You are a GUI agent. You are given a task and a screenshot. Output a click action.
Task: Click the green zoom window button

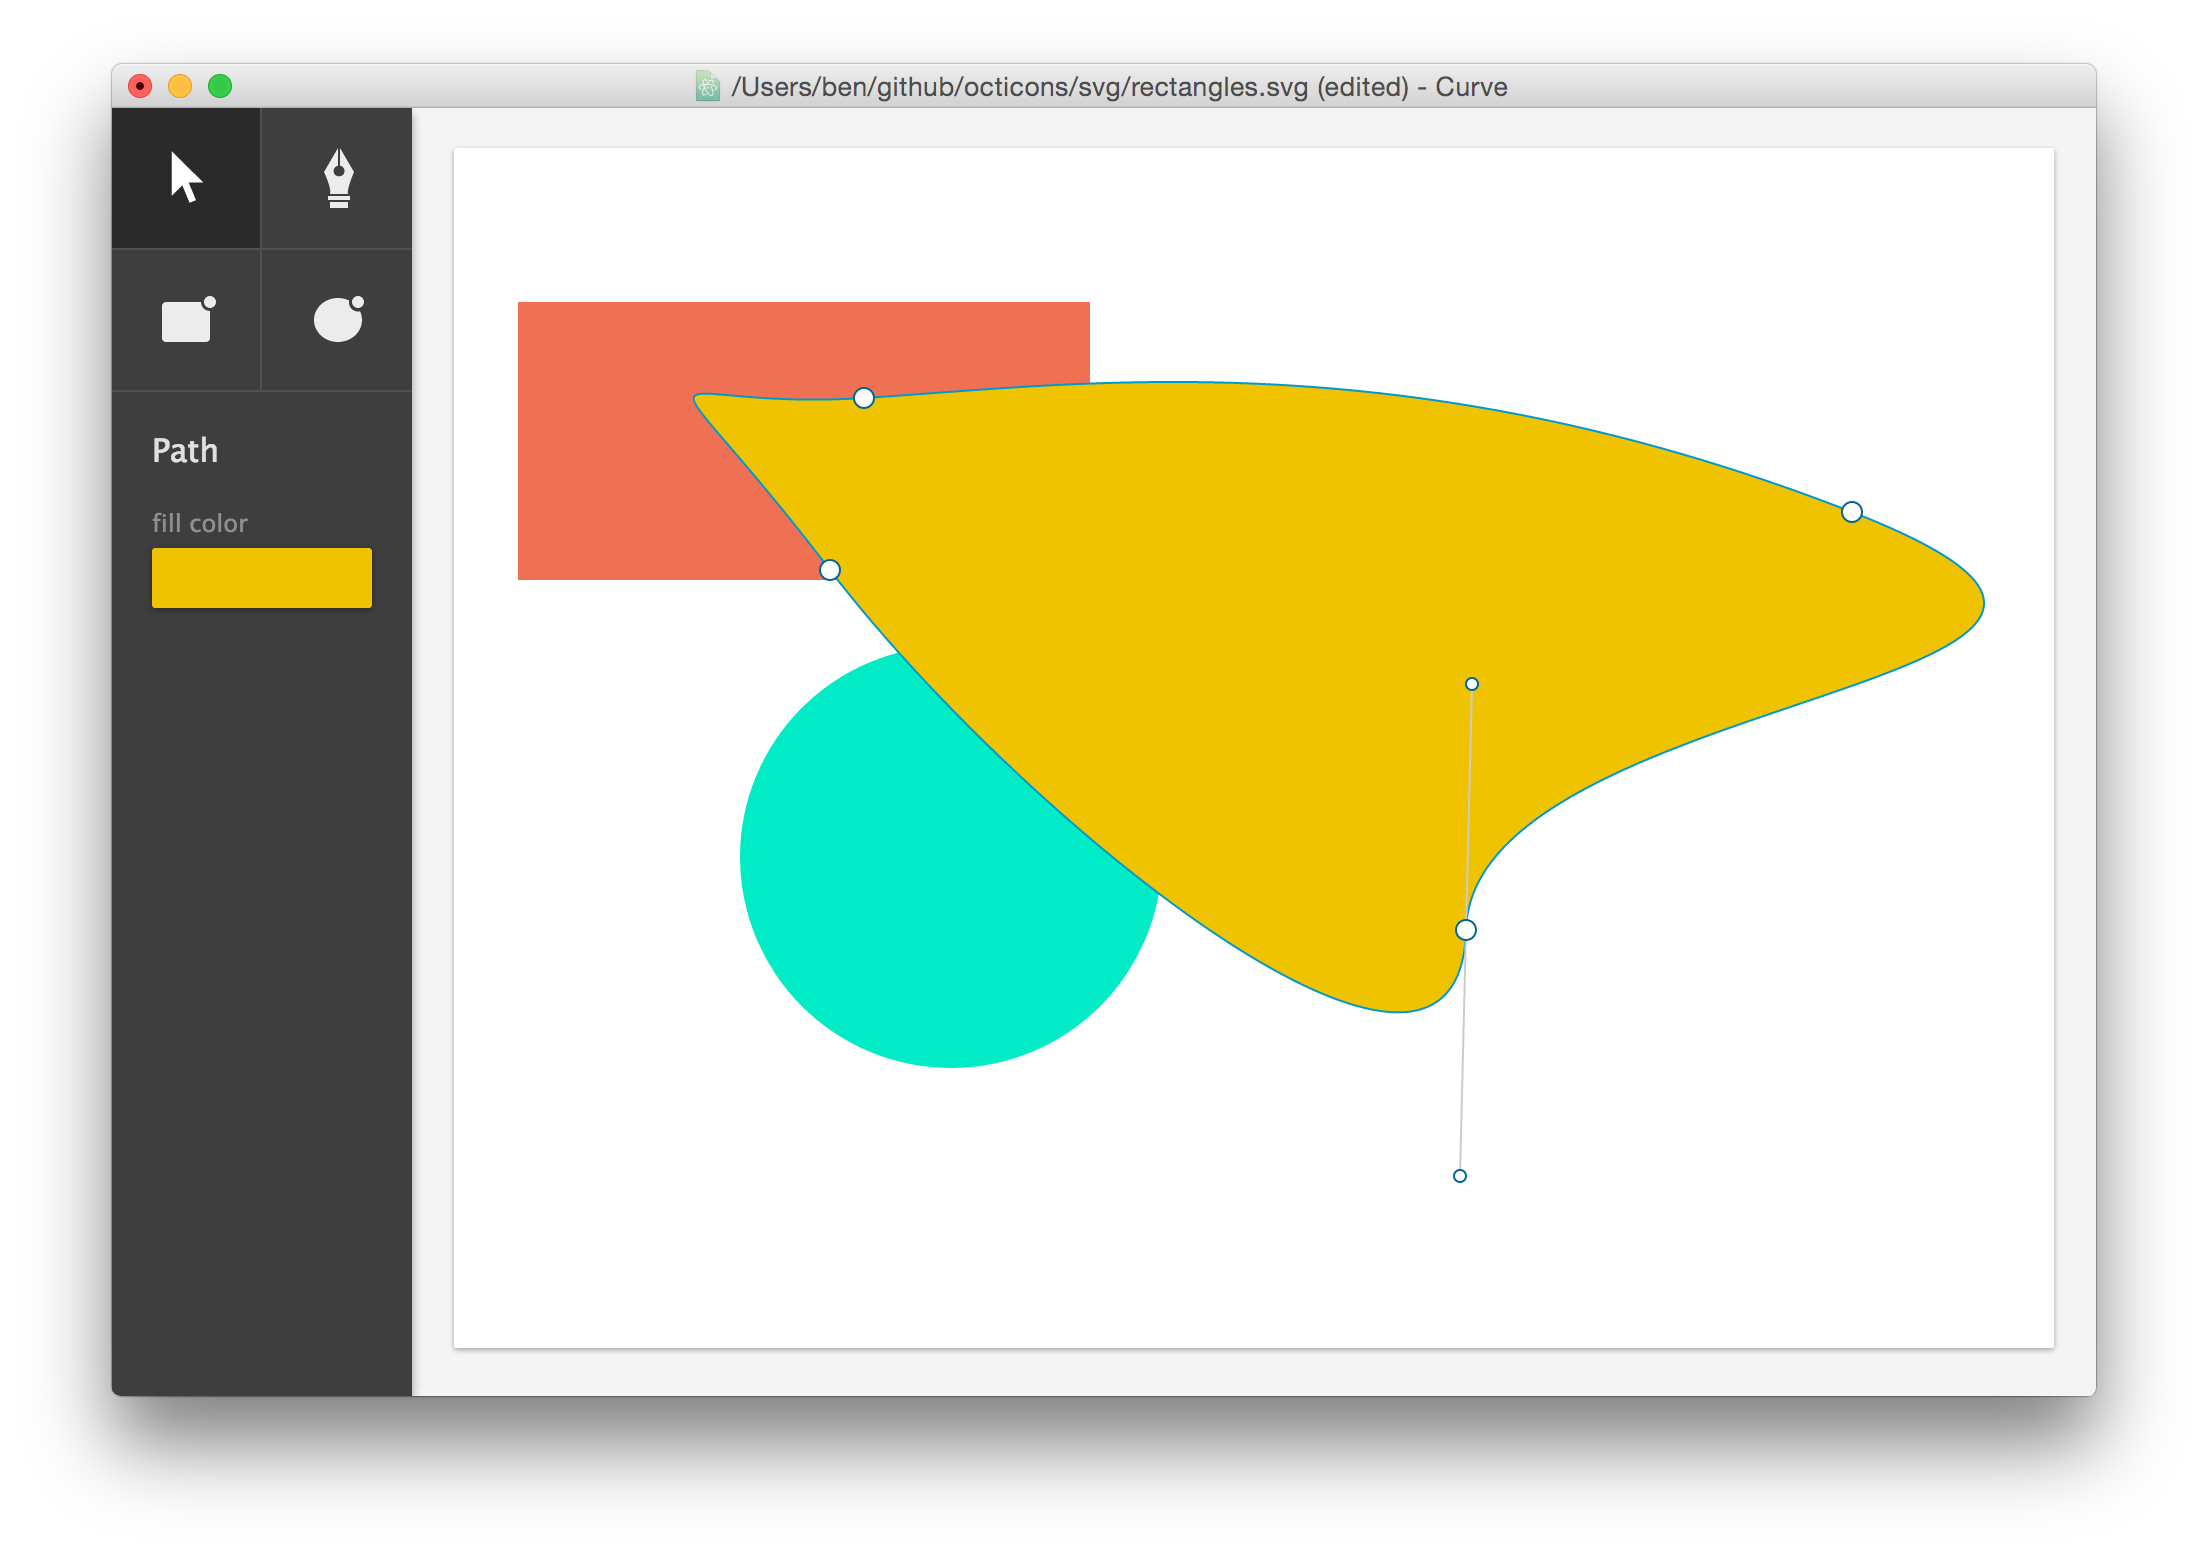220,87
